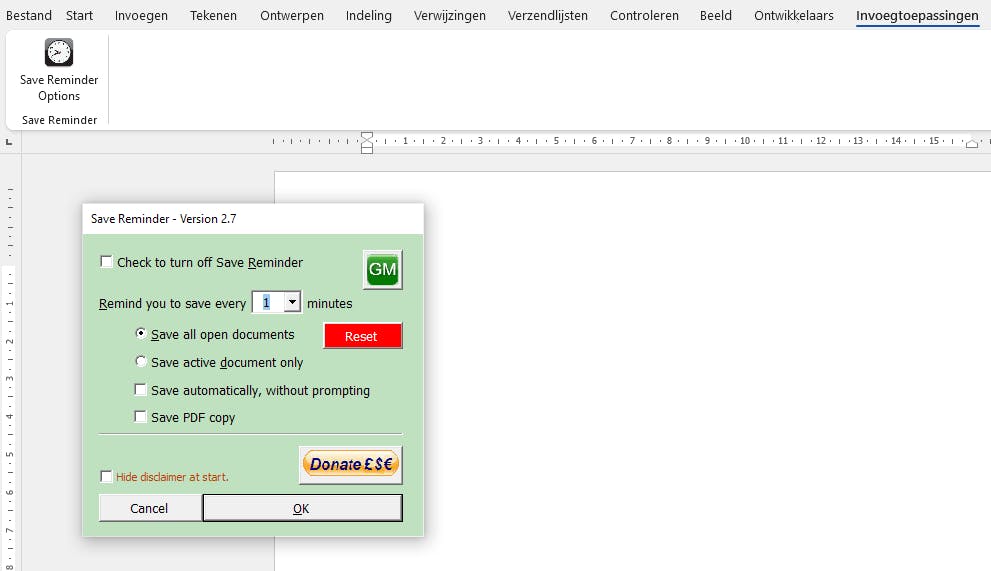Click the Save Reminder dialog title bar
991x571 pixels.
pyautogui.click(x=253, y=219)
